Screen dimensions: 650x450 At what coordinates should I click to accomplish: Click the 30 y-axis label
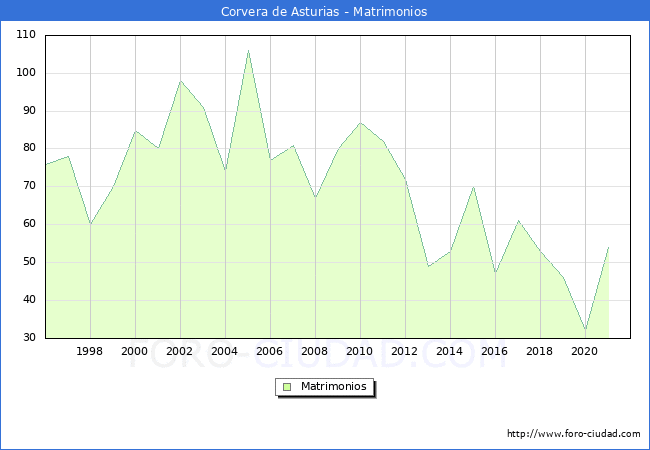click(x=29, y=338)
